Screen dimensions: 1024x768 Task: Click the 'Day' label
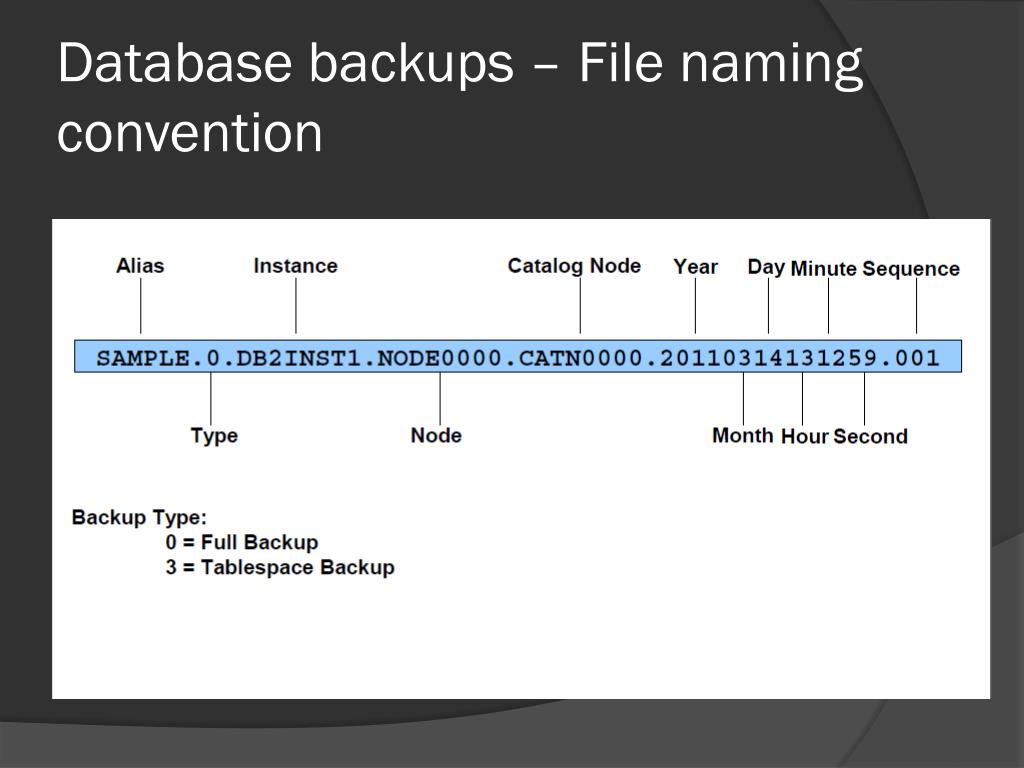tap(766, 267)
